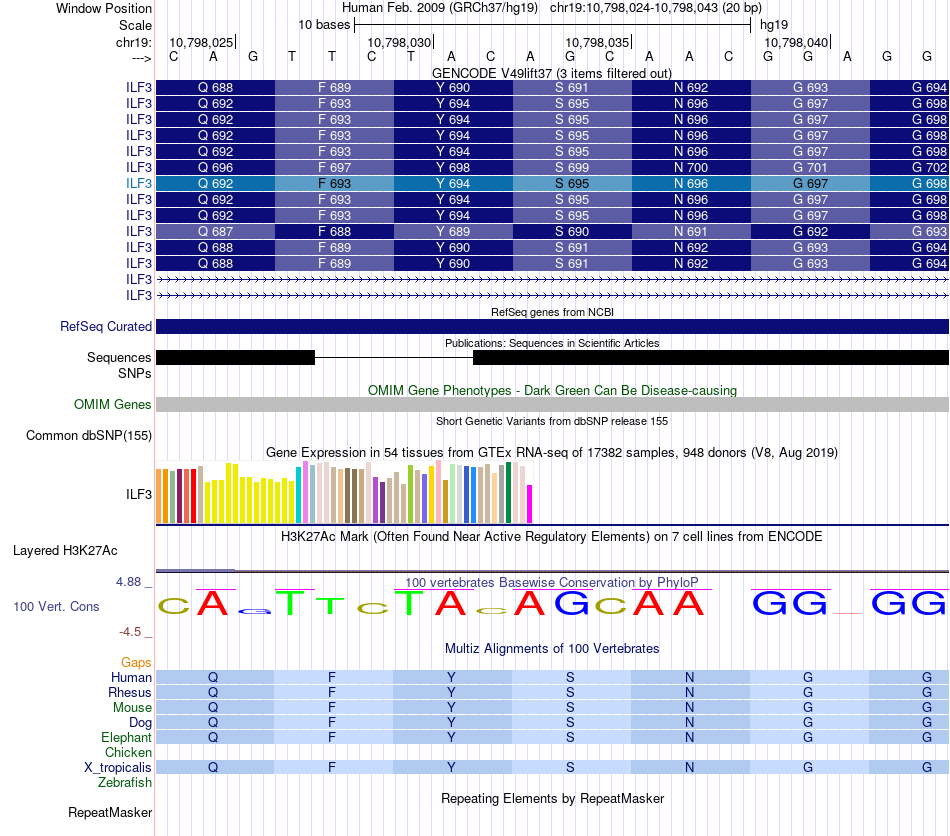Click the large red A after C in PhyloP logo

point(212,603)
